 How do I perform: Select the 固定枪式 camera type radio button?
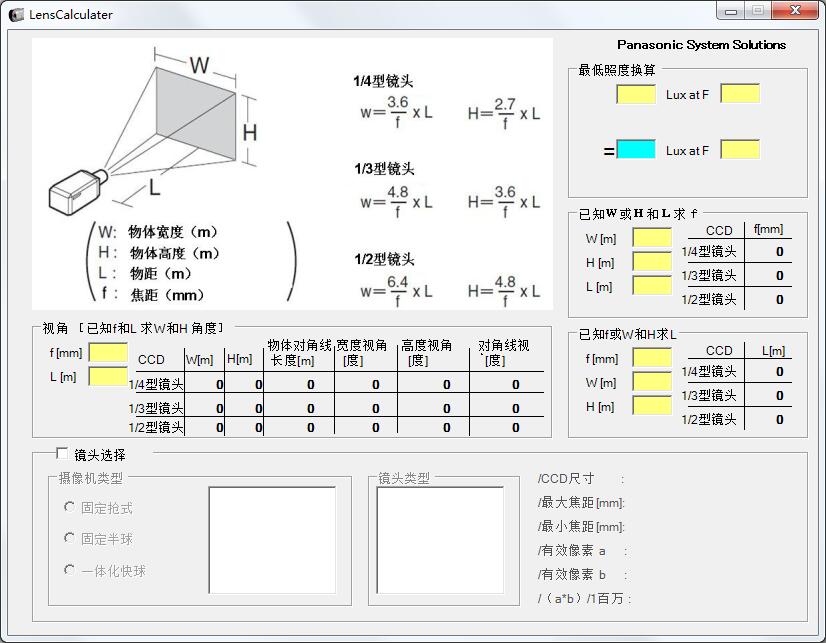[x=69, y=507]
